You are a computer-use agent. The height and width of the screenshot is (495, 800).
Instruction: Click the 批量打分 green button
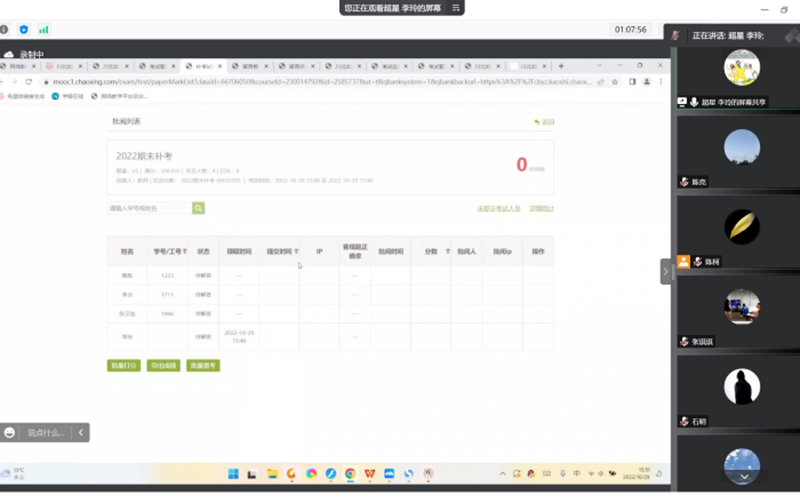pyautogui.click(x=124, y=365)
